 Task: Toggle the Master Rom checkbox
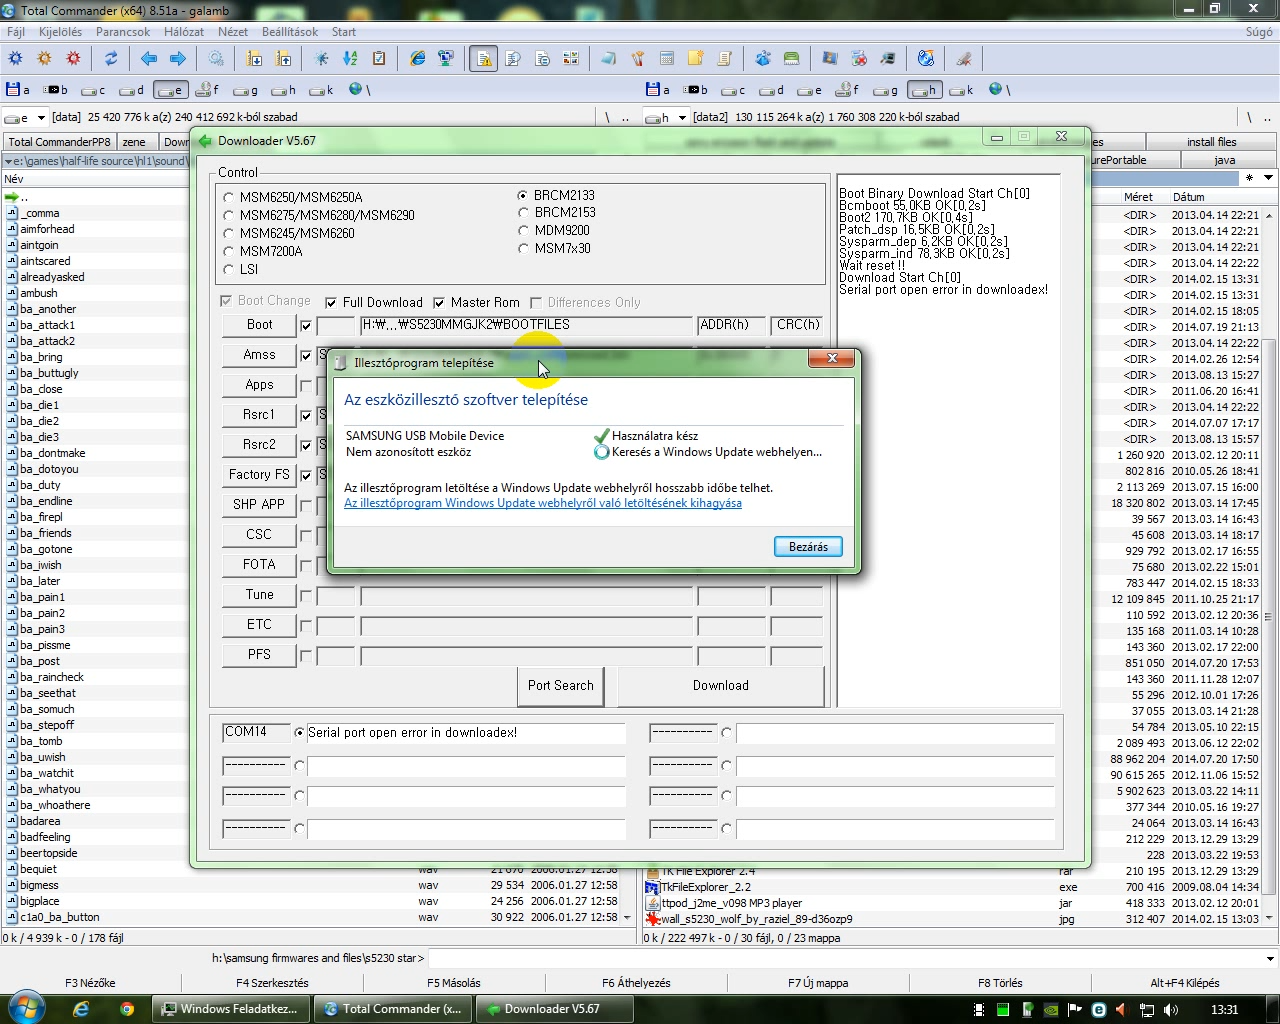tap(439, 303)
